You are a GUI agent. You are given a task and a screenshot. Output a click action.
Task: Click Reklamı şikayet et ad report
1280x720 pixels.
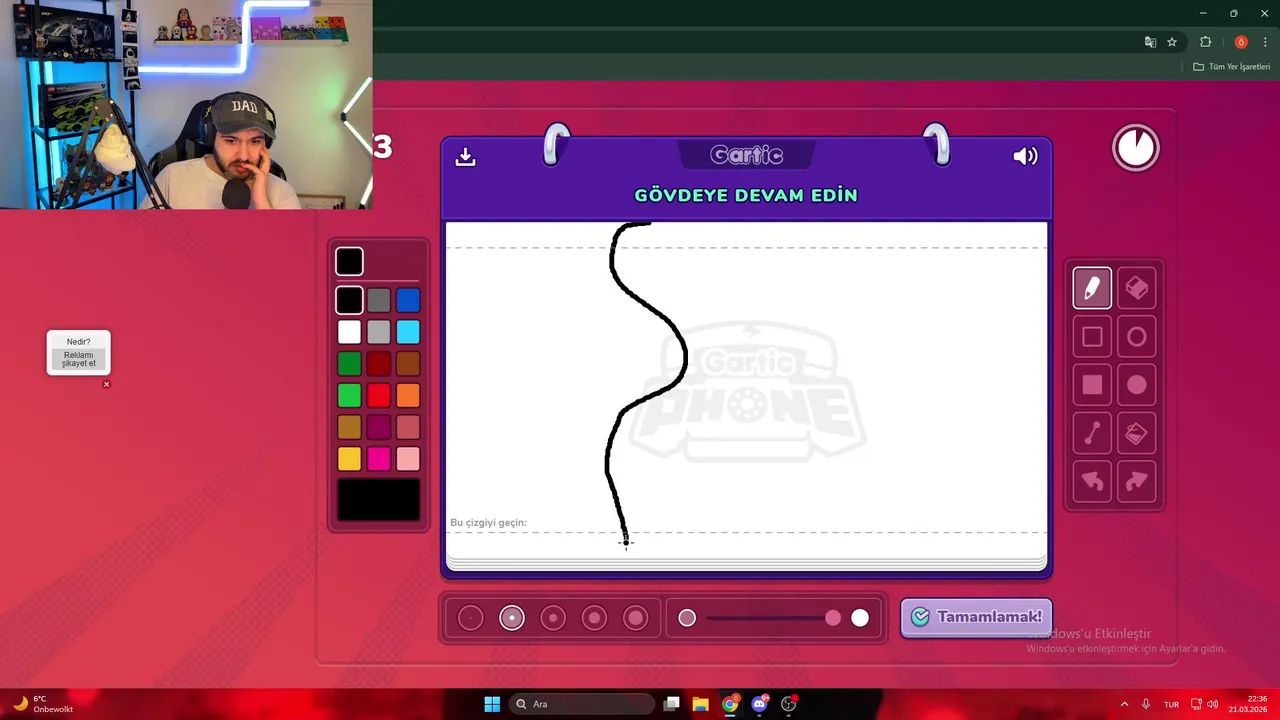point(79,359)
